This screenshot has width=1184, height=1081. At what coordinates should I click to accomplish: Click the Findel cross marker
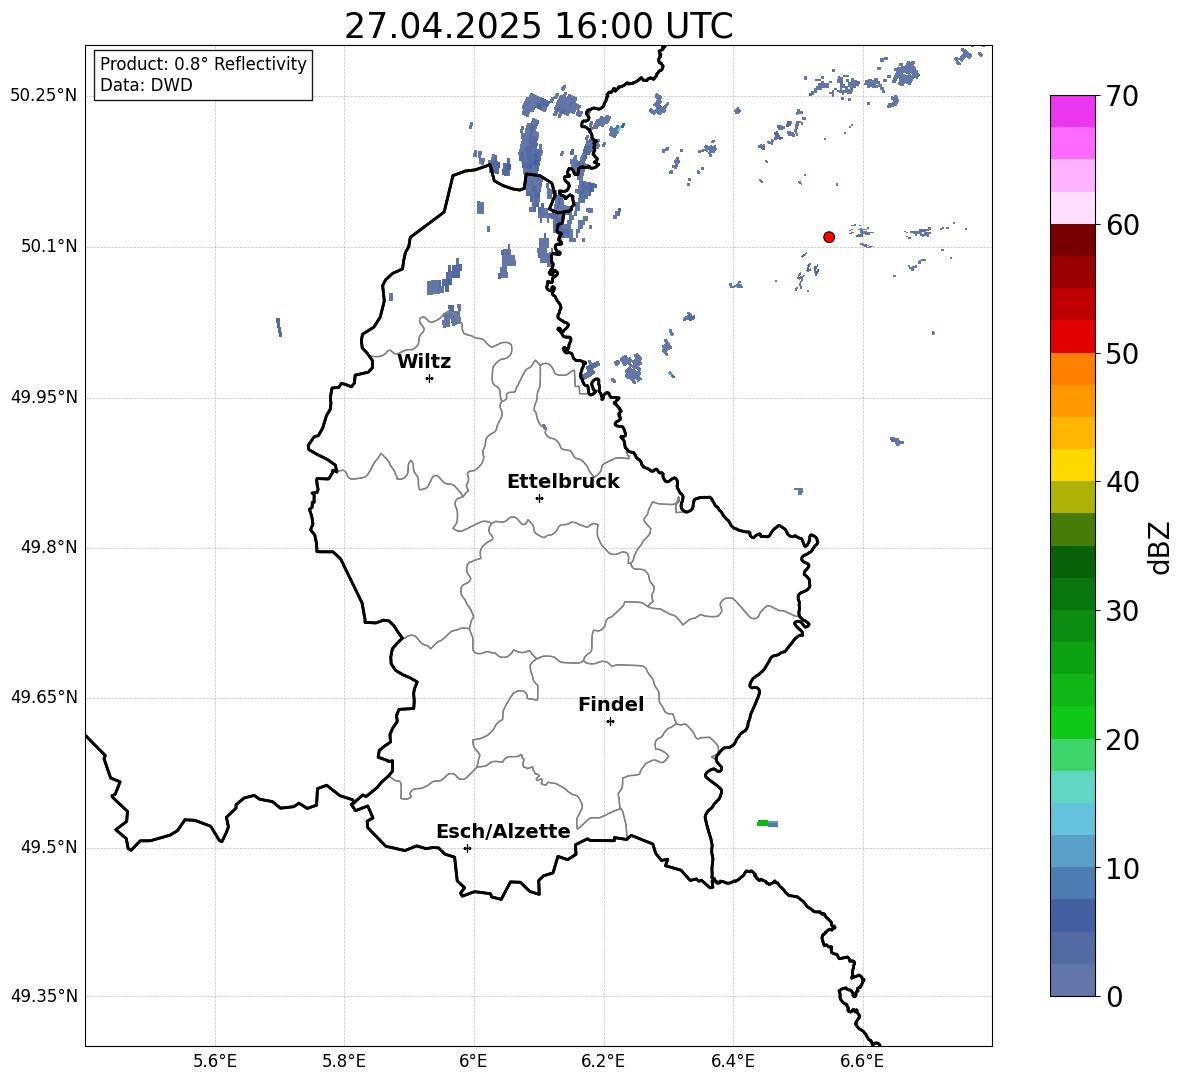pyautogui.click(x=610, y=722)
